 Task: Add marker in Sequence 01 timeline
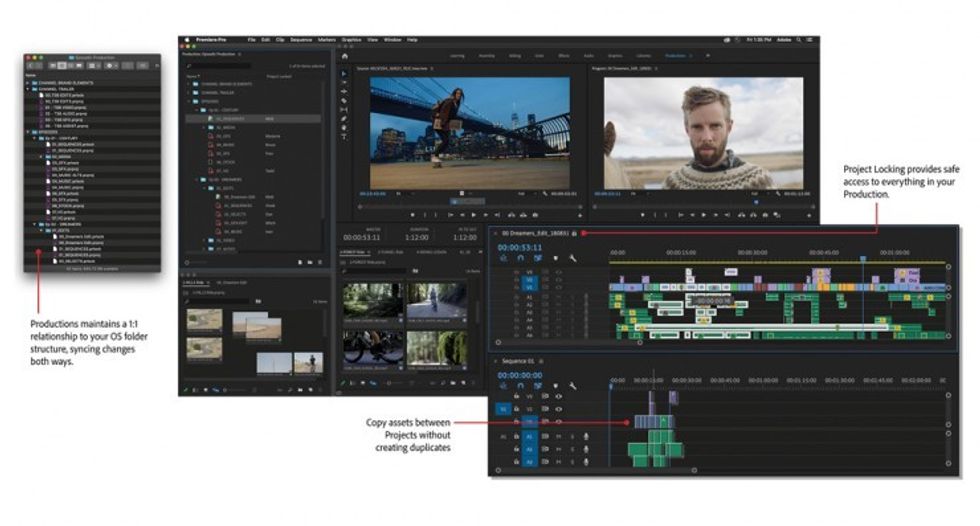click(x=556, y=386)
